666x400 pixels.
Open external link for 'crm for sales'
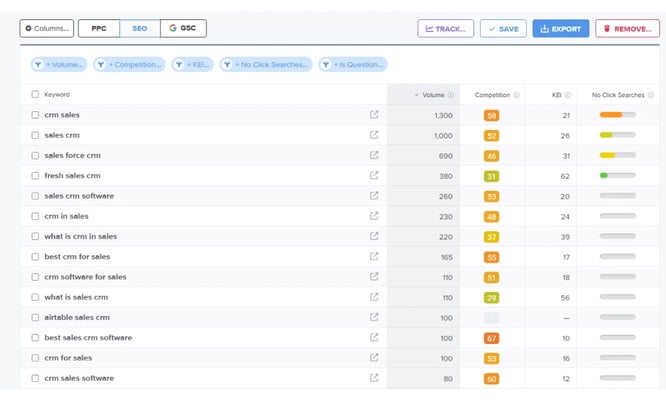[374, 358]
